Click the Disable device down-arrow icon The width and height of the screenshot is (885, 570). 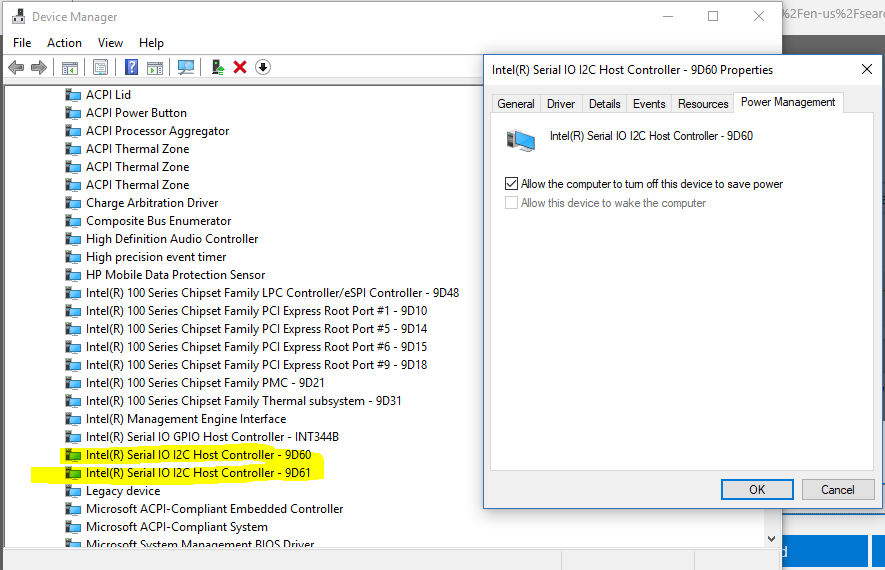pyautogui.click(x=263, y=67)
